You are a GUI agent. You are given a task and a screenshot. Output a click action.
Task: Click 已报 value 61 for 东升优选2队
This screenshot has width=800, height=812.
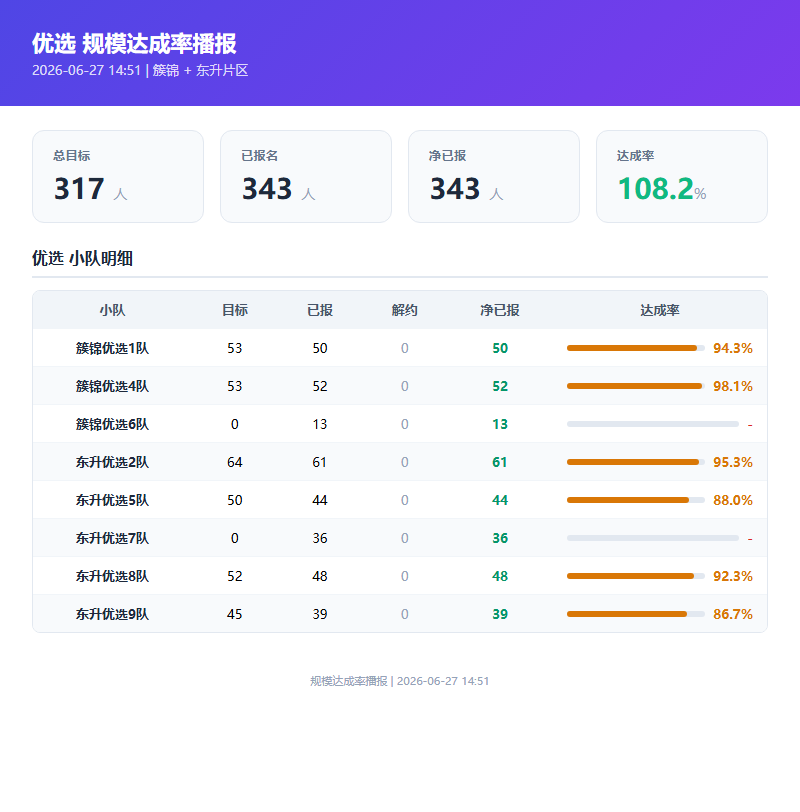coord(319,462)
